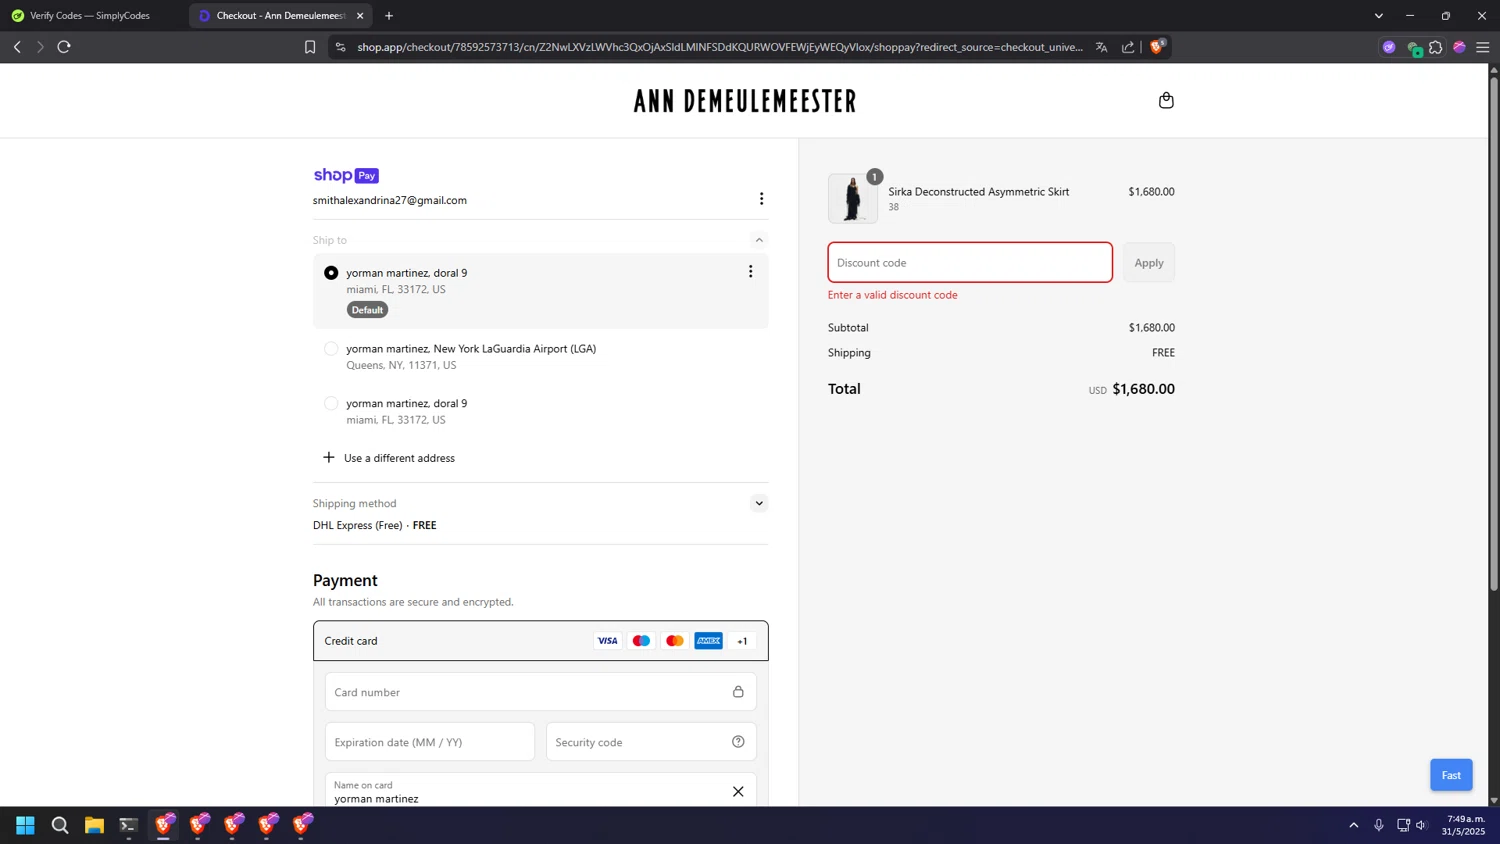The width and height of the screenshot is (1500, 844).
Task: Open the shopping bag cart icon
Action: [1166, 100]
